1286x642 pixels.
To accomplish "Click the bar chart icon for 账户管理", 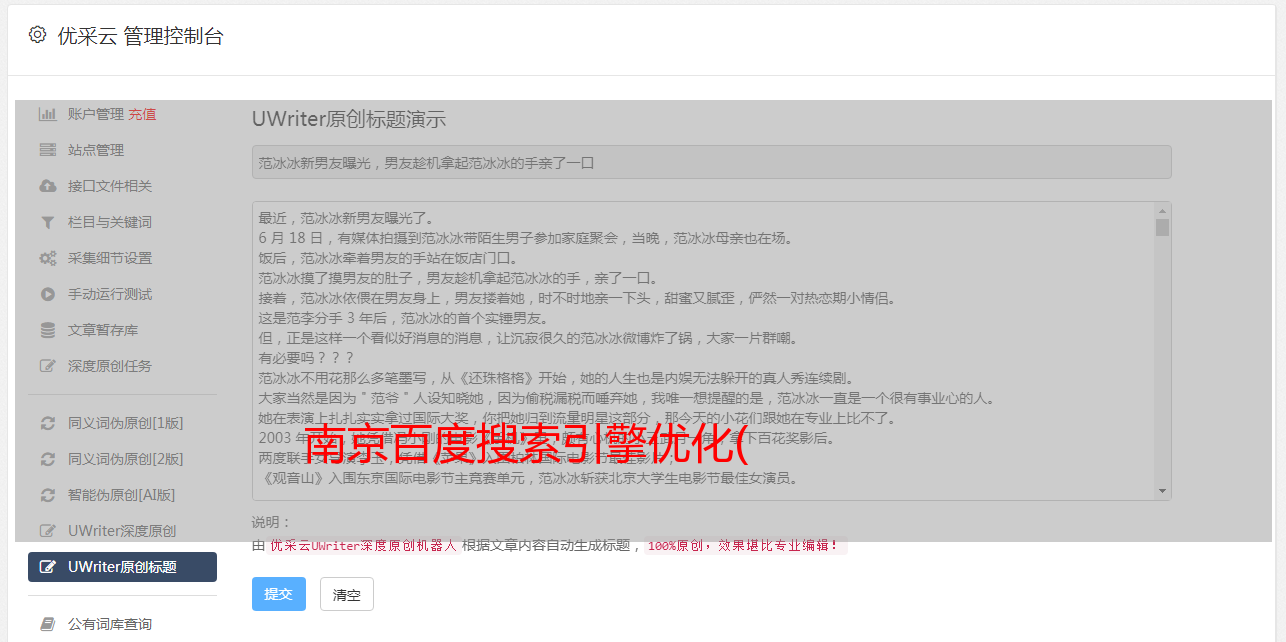I will point(47,114).
